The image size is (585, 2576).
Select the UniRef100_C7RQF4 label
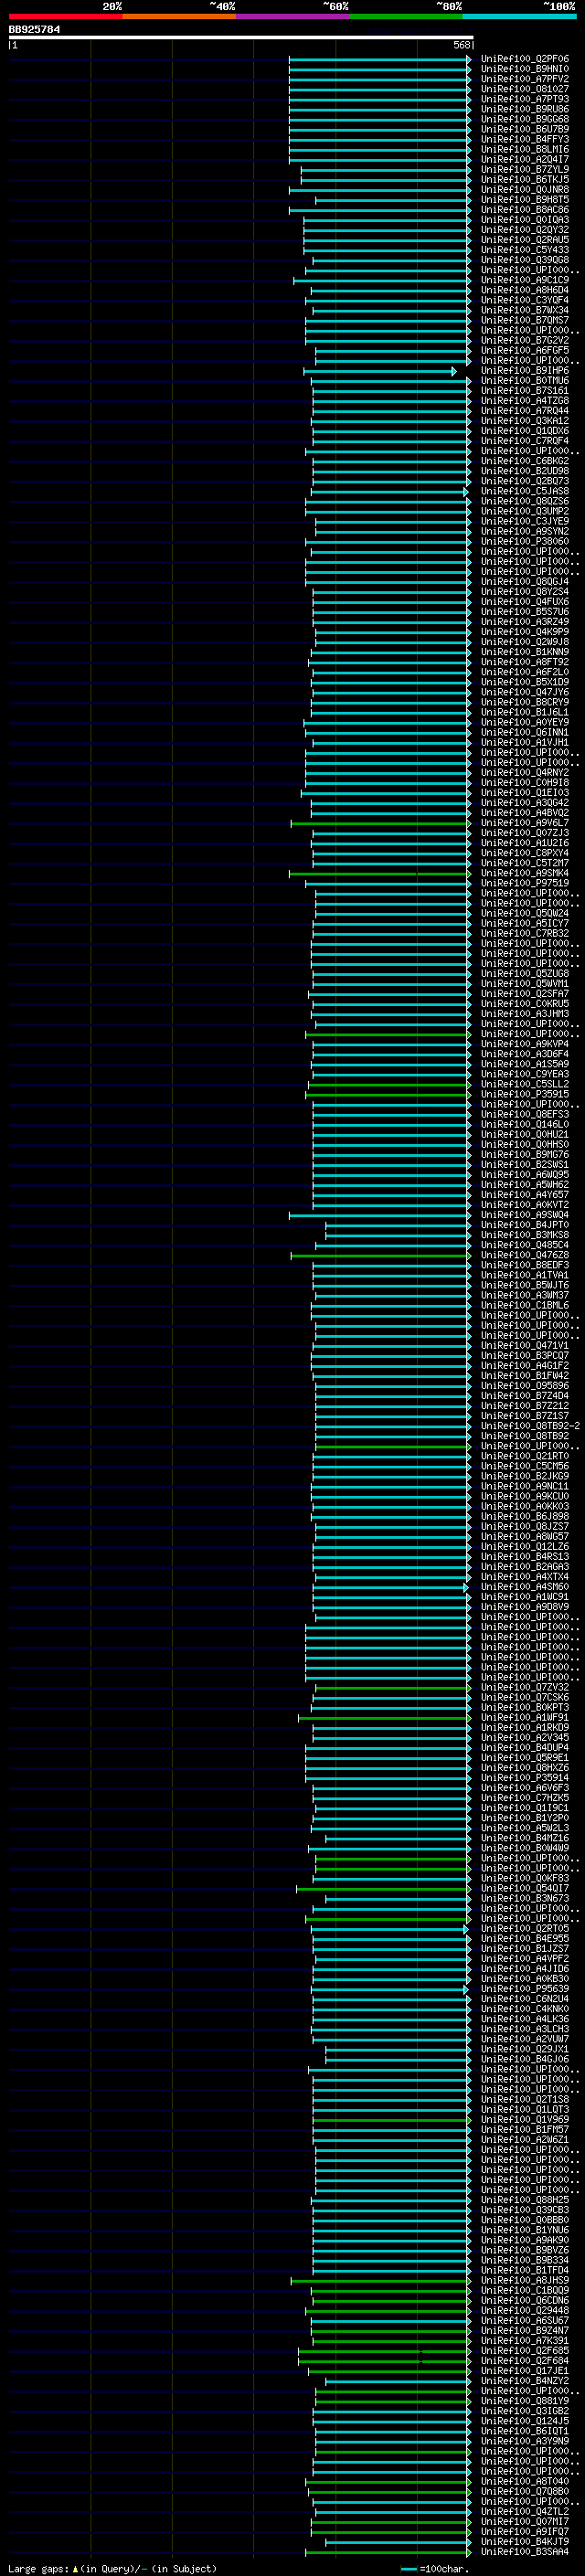[x=524, y=441]
